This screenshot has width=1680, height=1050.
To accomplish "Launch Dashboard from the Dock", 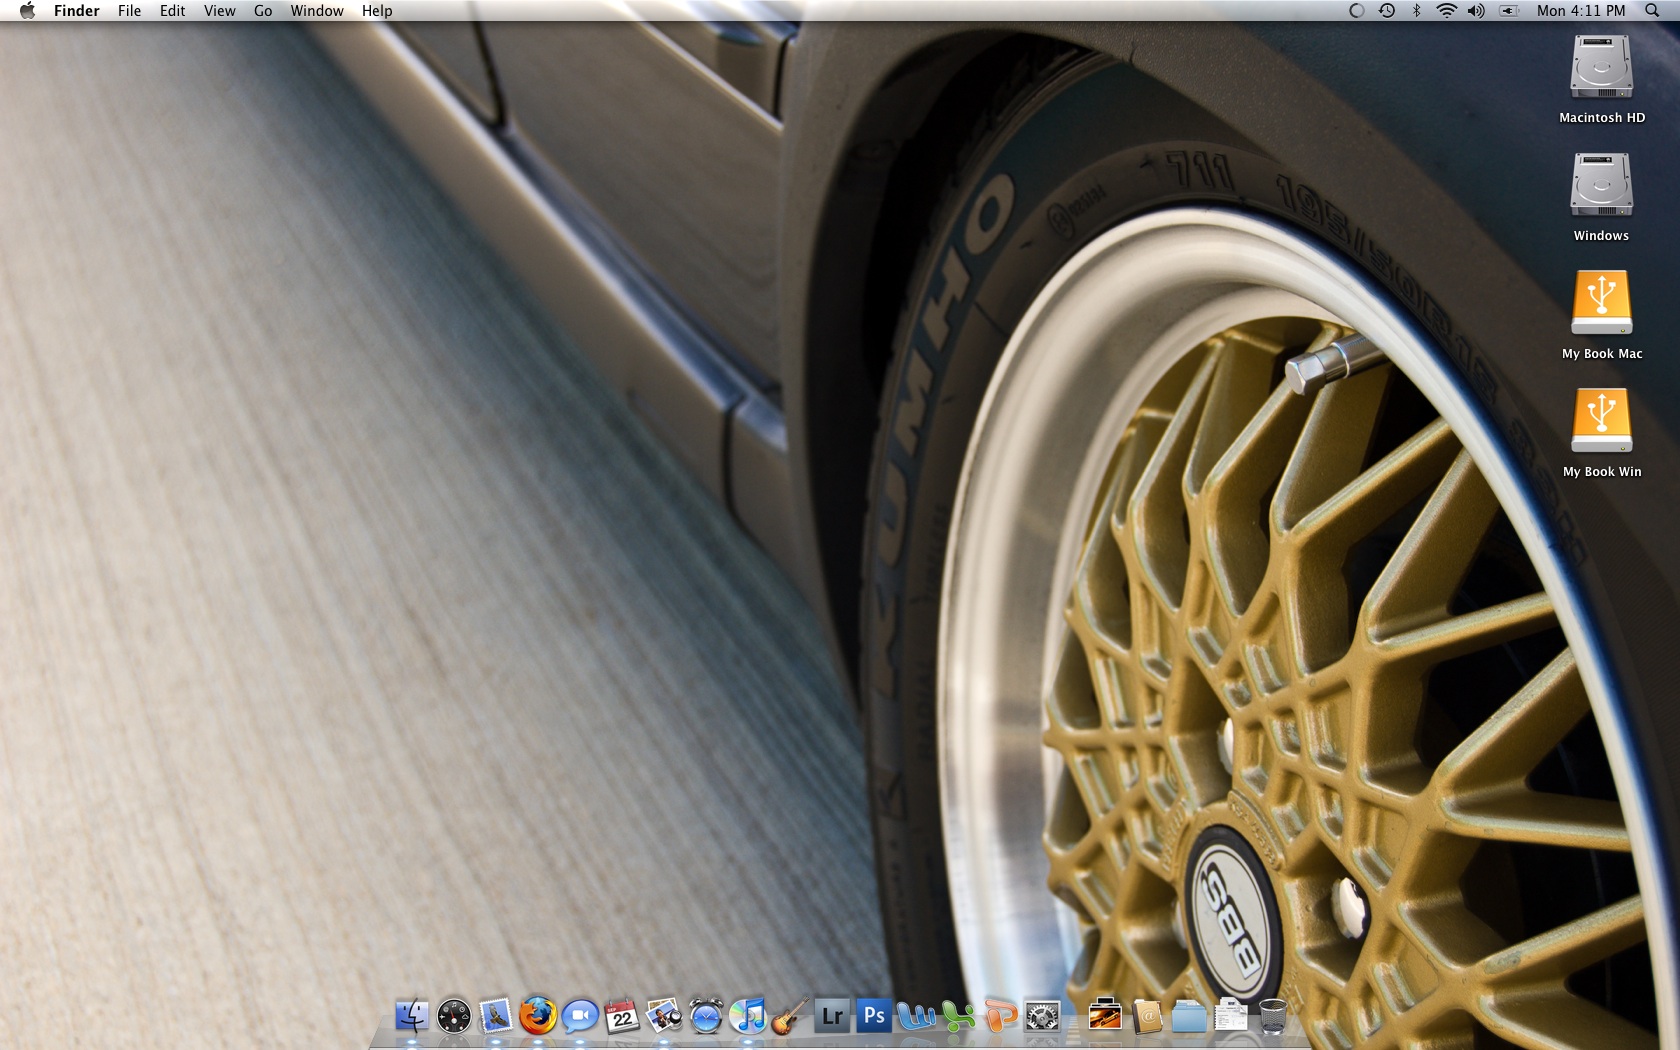I will point(454,1016).
